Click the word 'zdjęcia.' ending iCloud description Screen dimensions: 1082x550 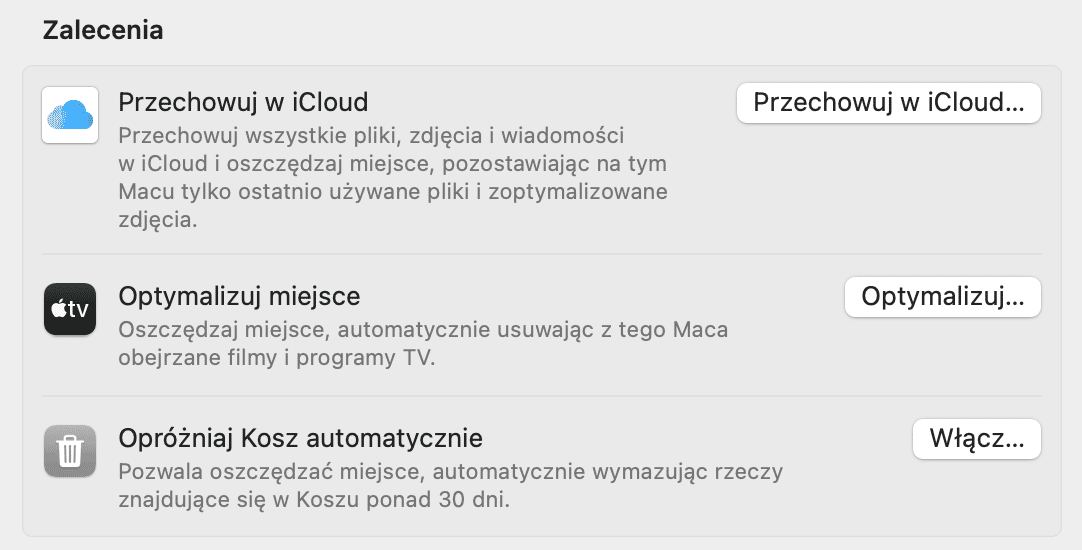(x=158, y=219)
